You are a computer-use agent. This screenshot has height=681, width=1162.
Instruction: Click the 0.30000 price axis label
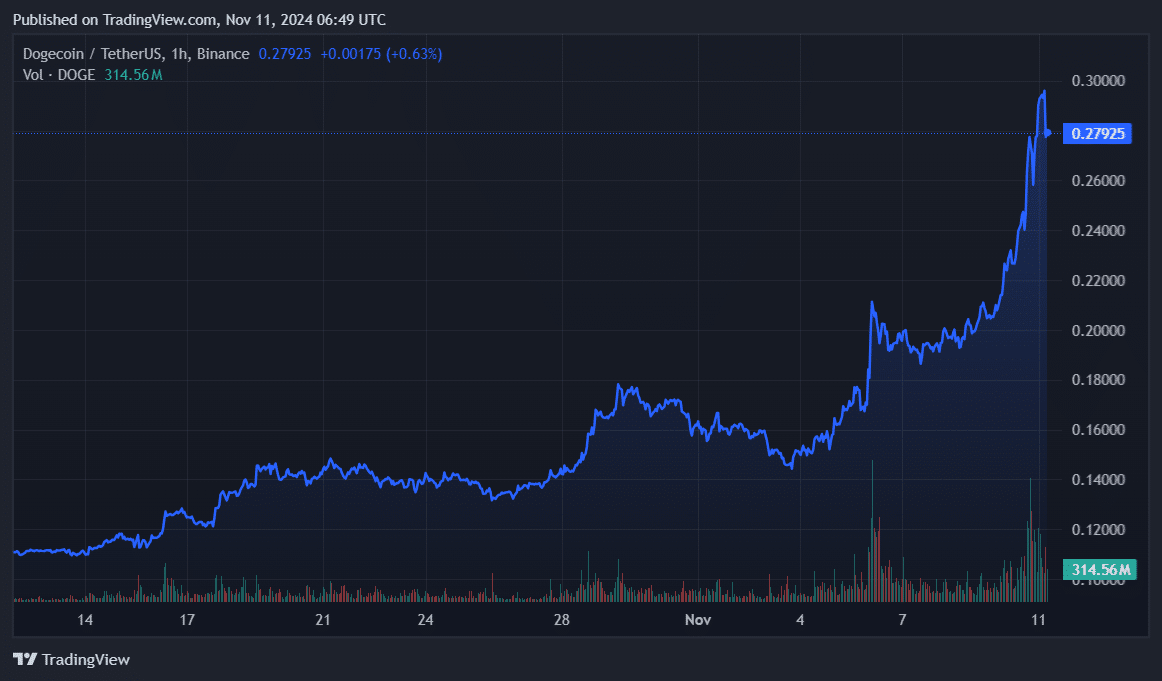[x=1098, y=81]
